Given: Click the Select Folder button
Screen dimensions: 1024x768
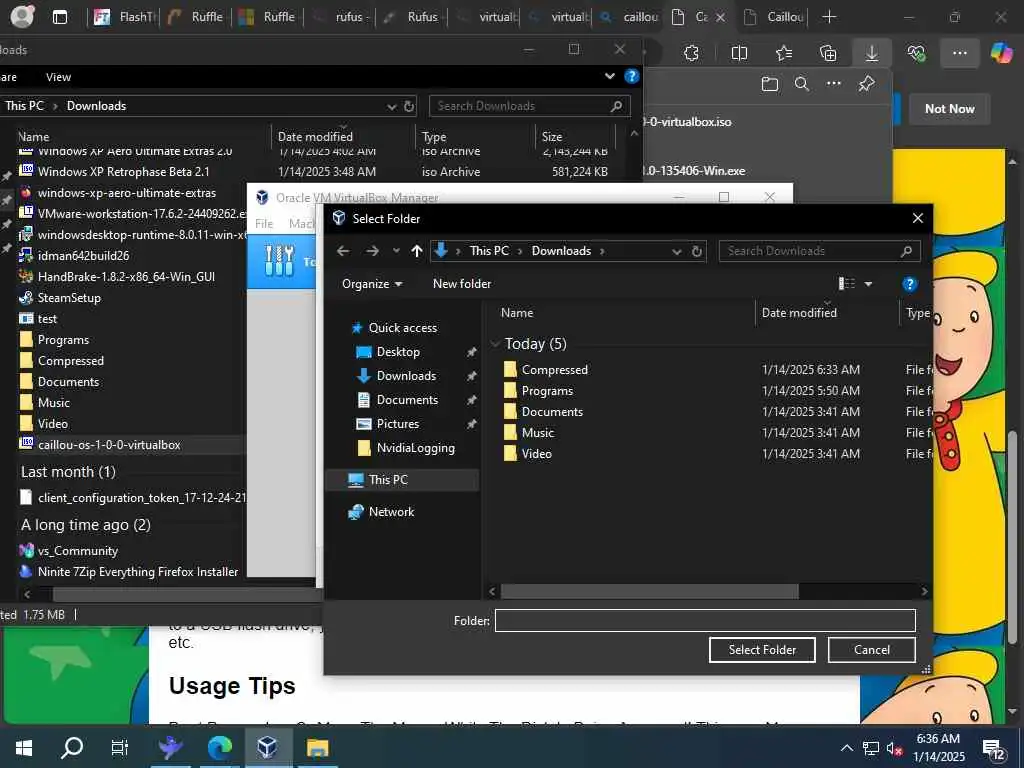Looking at the screenshot, I should [x=762, y=650].
